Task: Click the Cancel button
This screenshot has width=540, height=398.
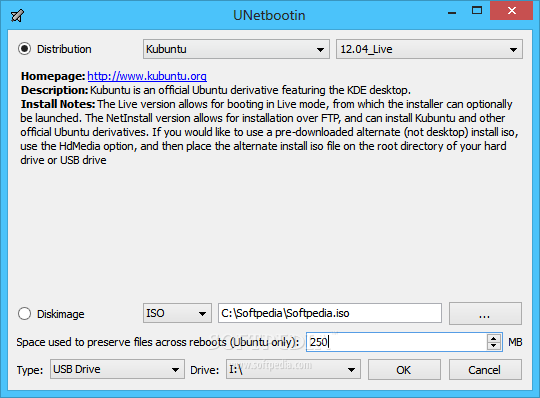Action: (485, 370)
